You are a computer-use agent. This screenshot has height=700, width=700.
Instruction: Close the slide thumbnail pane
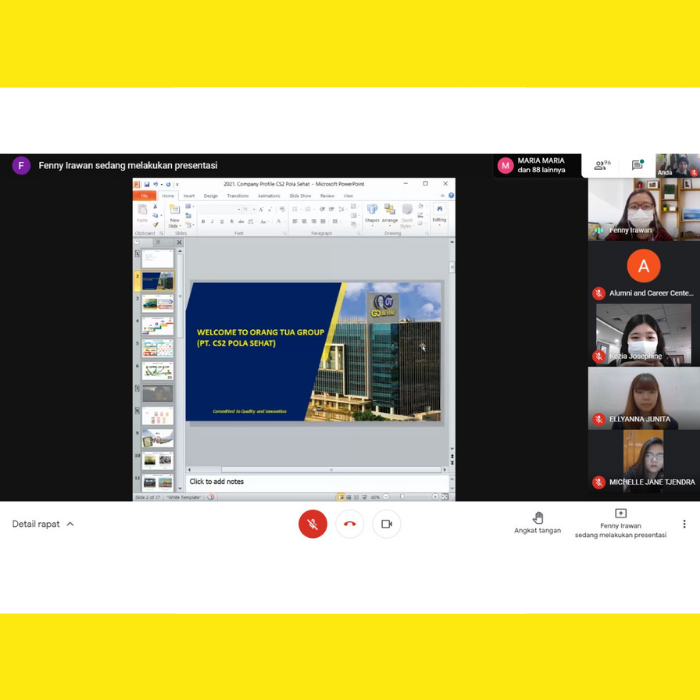(179, 242)
